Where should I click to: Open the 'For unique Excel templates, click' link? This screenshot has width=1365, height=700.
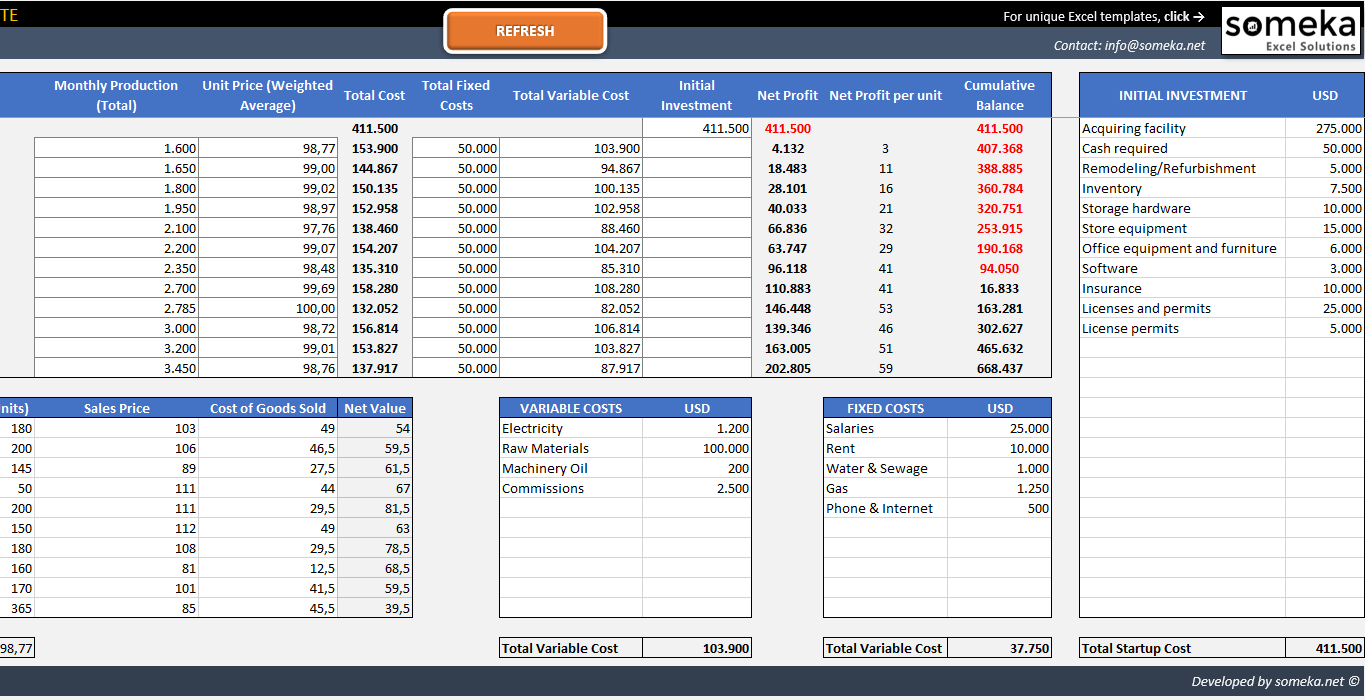1104,16
